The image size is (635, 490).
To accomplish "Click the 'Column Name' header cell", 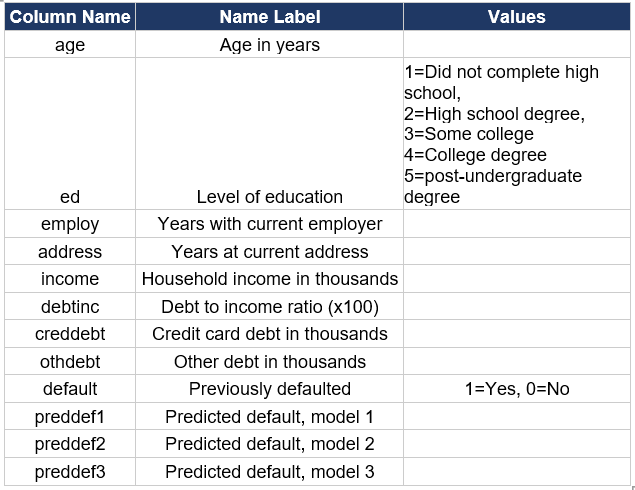I will 70,17.
